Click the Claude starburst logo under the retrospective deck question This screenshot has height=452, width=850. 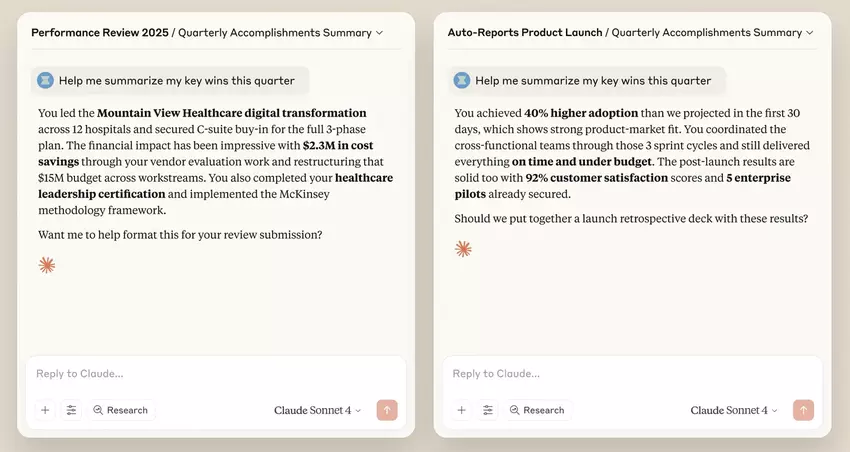coord(463,249)
